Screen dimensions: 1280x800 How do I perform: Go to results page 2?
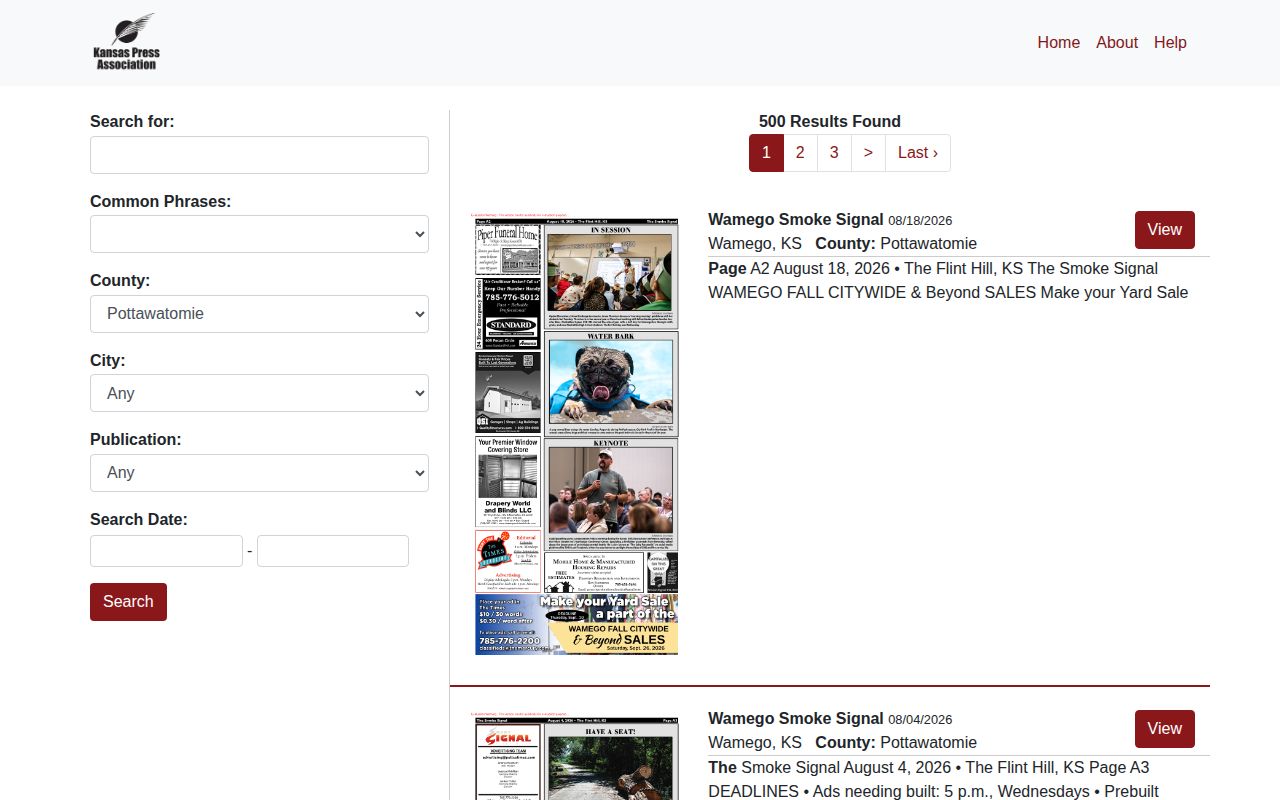point(800,153)
